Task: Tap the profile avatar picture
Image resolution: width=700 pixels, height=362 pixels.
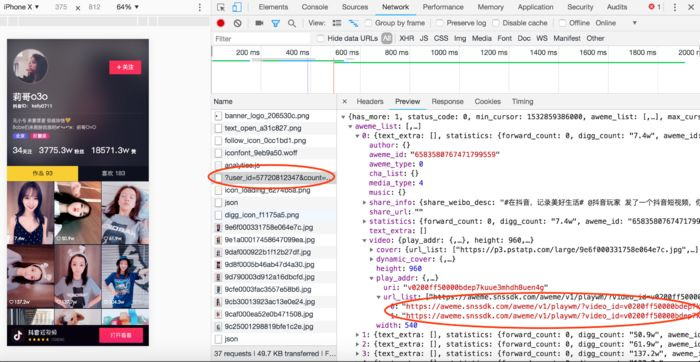Action: click(30, 66)
